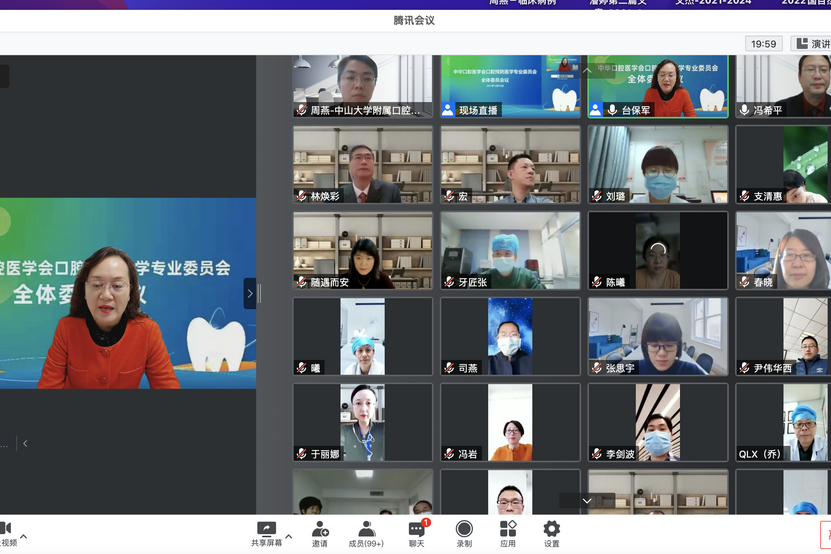Image resolution: width=831 pixels, height=554 pixels.
Task: Click the small left arrow below main video
Action: coord(25,443)
